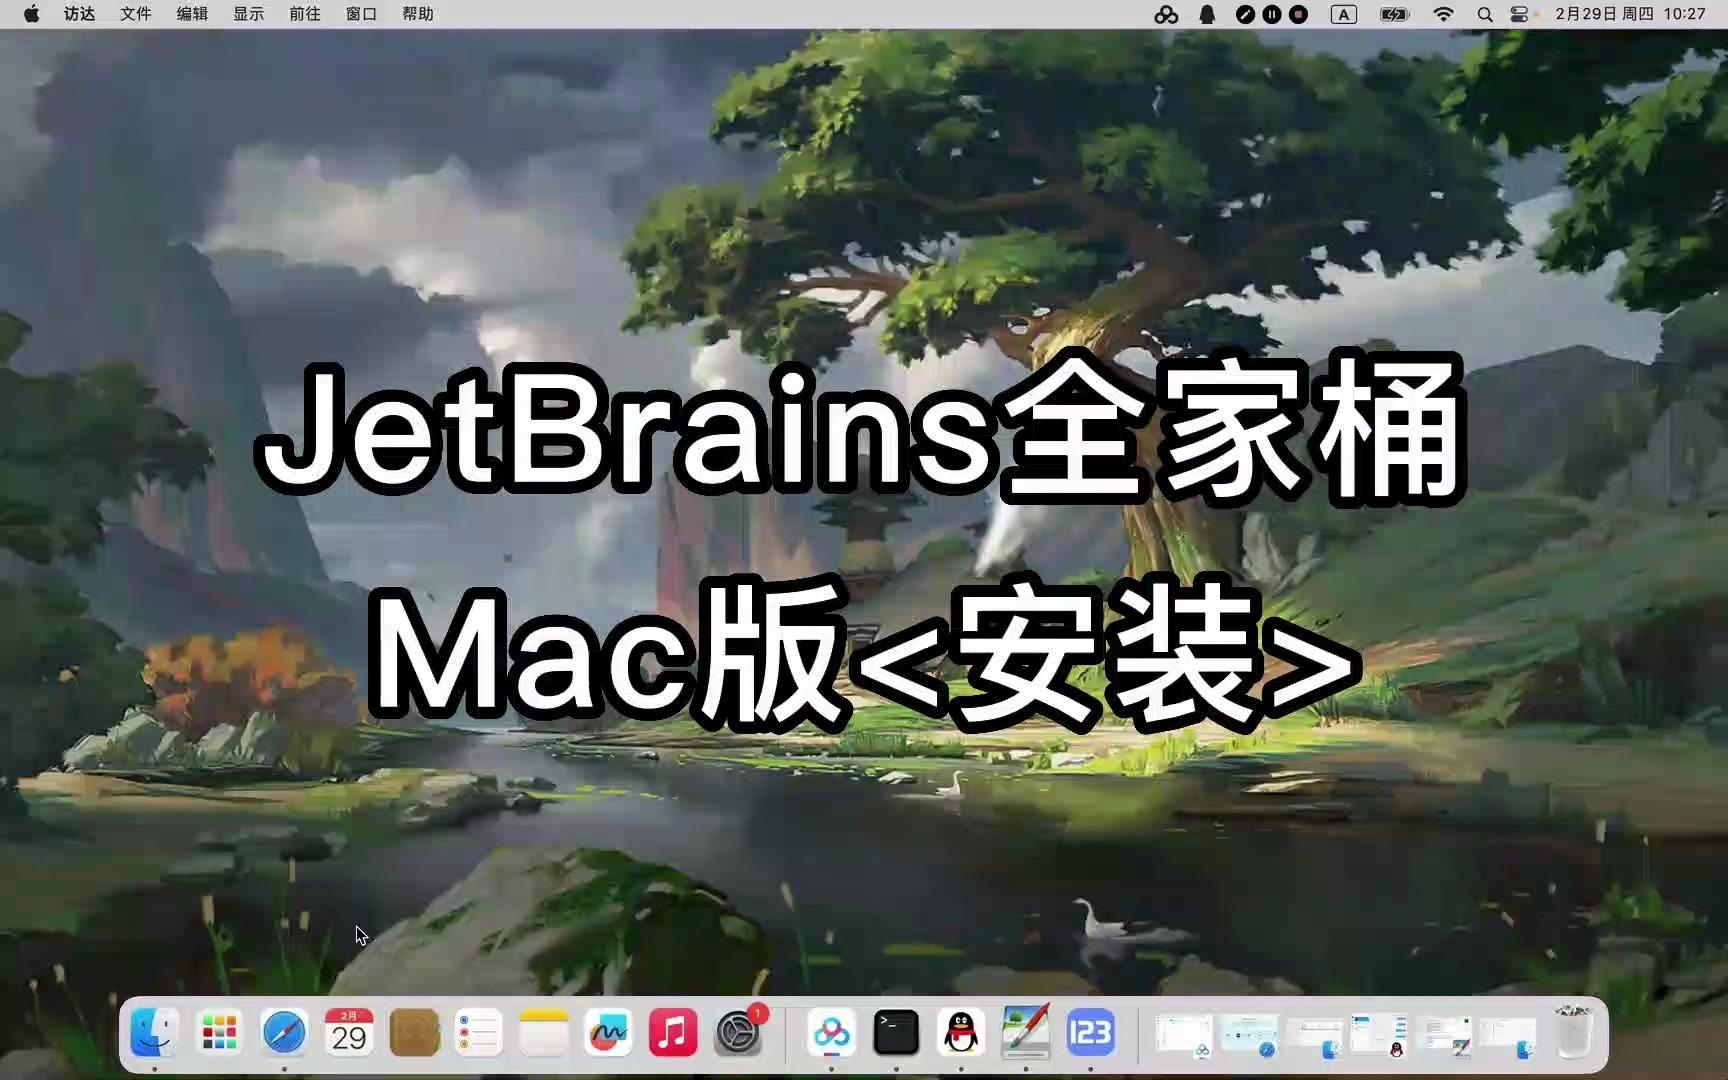Open the brown Contacts-style Dock icon
The width and height of the screenshot is (1728, 1080).
click(x=414, y=1032)
